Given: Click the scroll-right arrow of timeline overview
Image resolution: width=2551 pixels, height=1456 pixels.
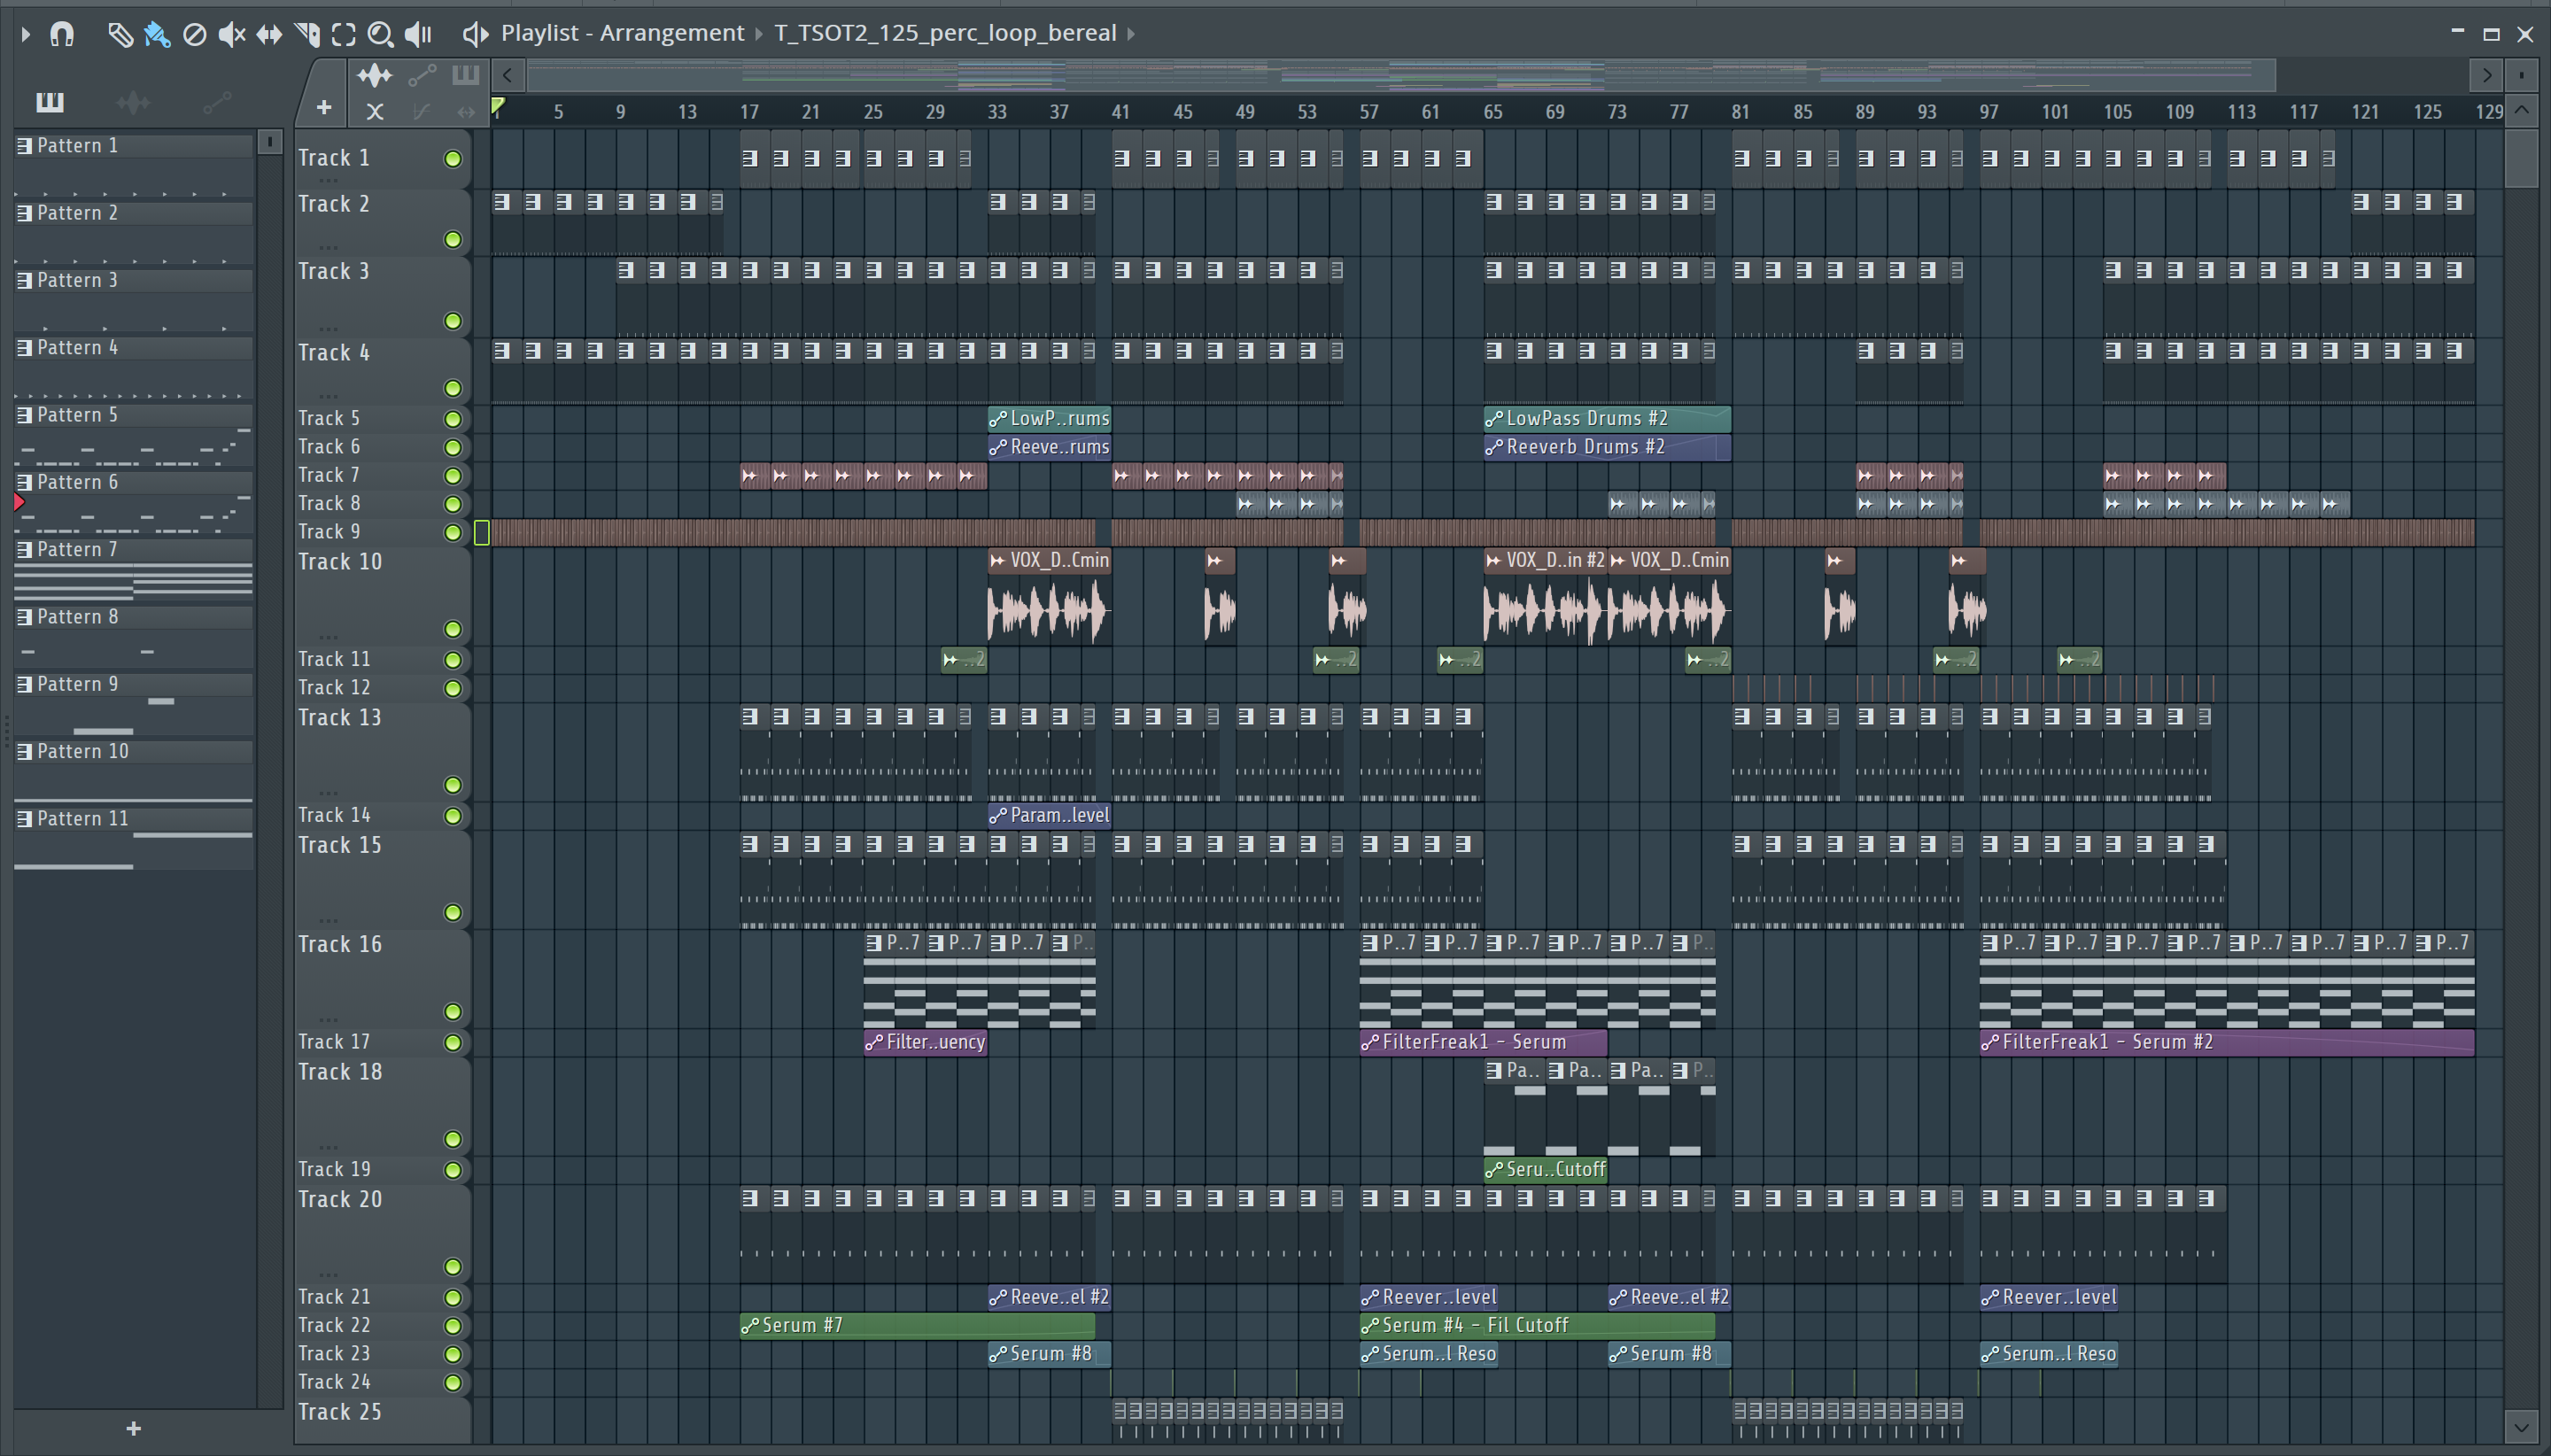Looking at the screenshot, I should pos(2487,75).
